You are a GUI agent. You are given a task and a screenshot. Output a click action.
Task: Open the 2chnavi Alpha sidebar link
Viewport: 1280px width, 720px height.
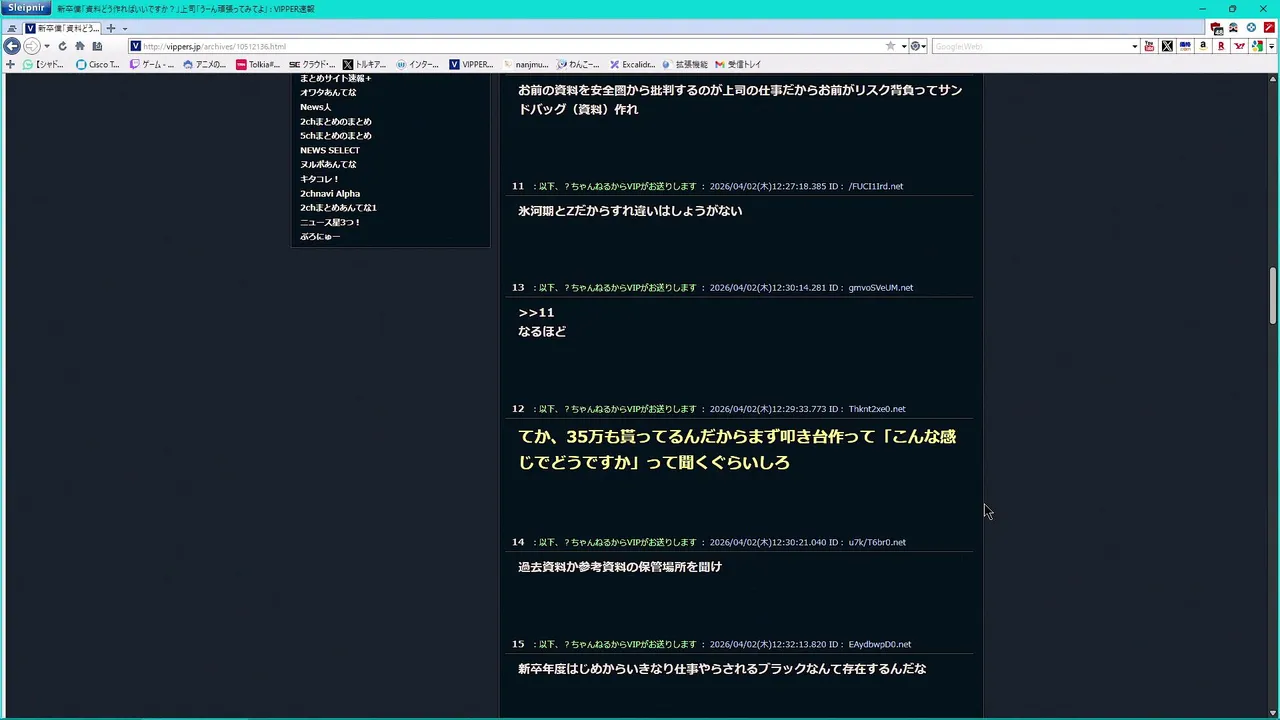tap(330, 193)
